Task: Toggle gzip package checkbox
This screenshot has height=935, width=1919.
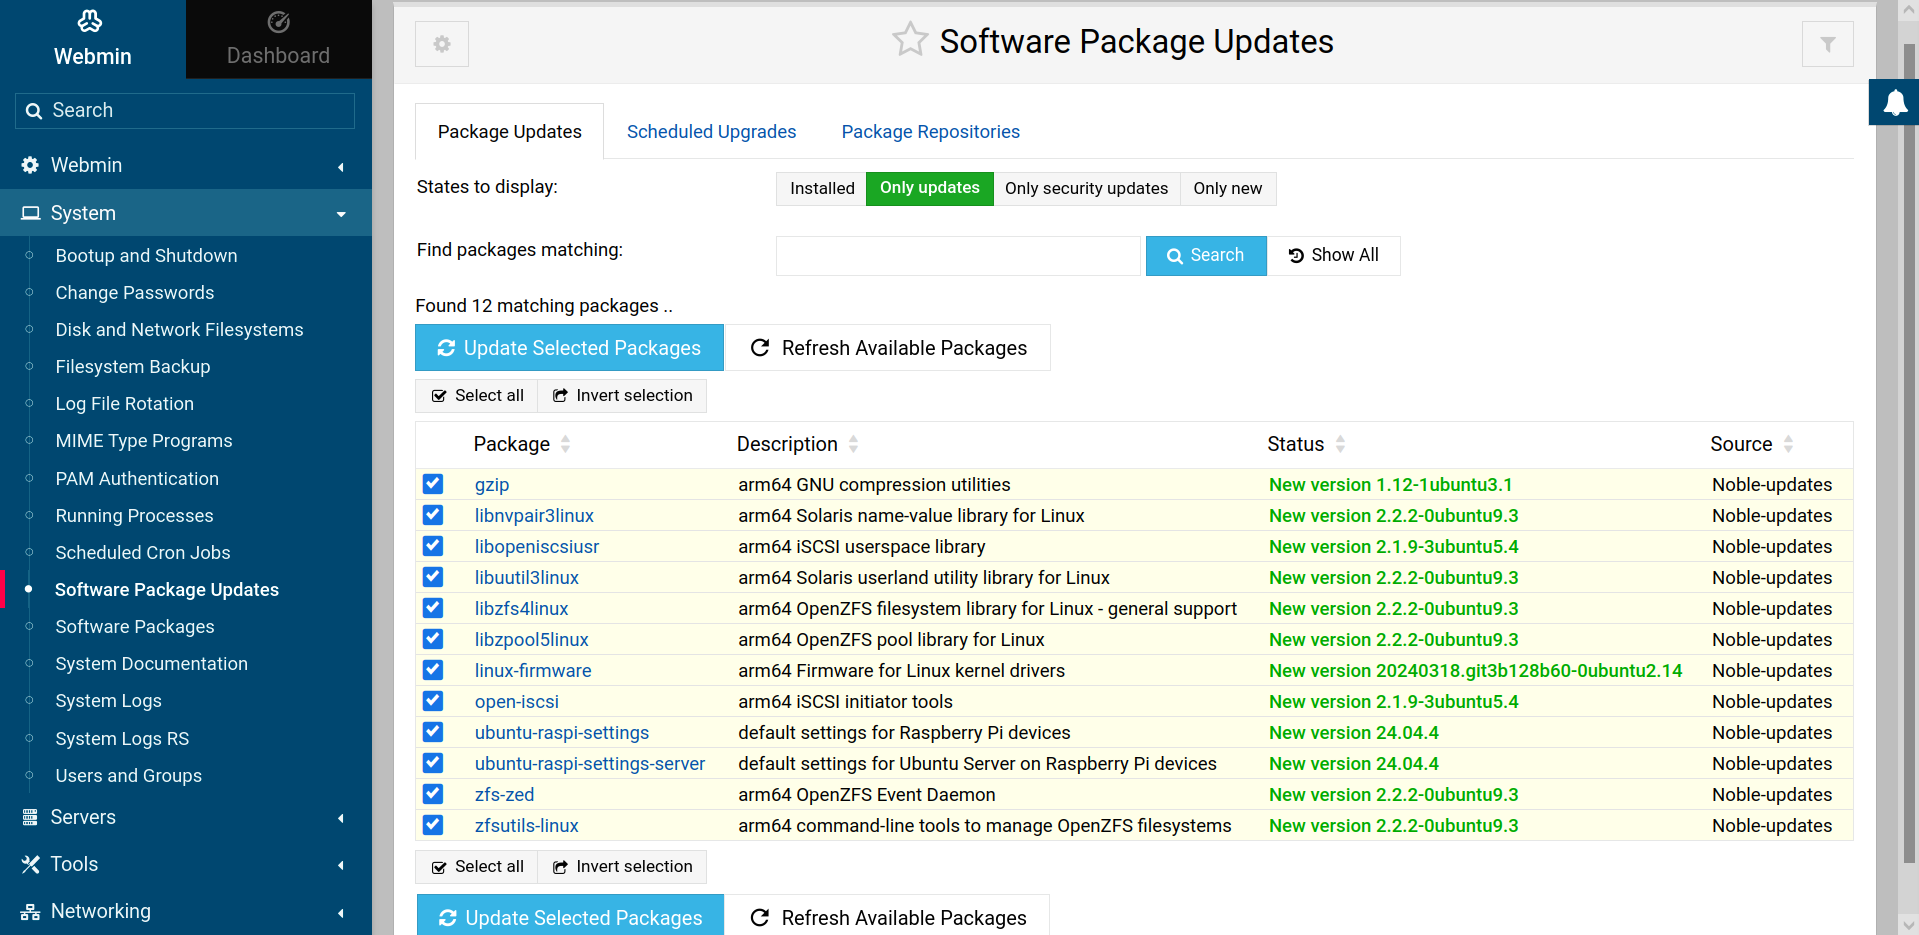Action: pyautogui.click(x=433, y=484)
